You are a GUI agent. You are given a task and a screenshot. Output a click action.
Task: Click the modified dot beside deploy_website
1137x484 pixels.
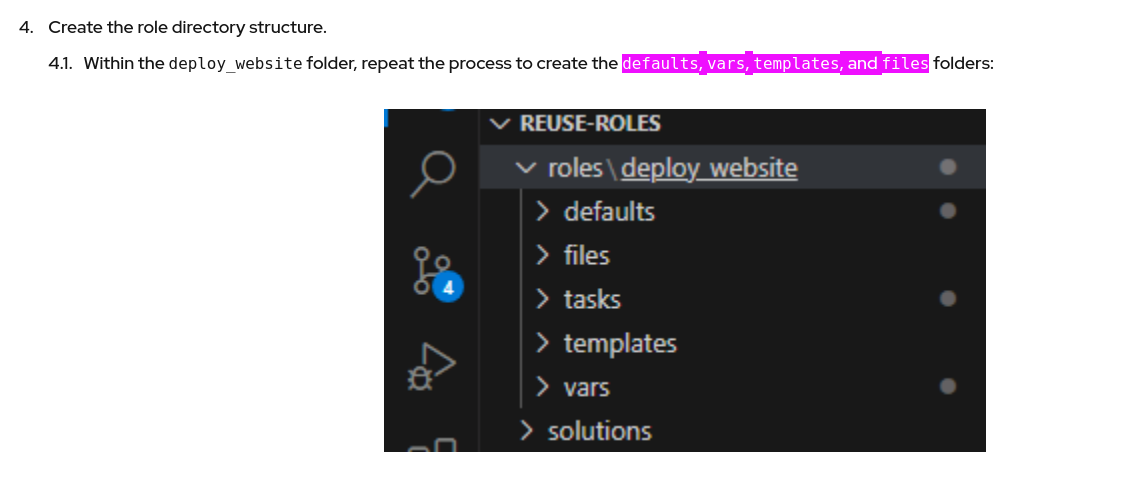pos(949,167)
